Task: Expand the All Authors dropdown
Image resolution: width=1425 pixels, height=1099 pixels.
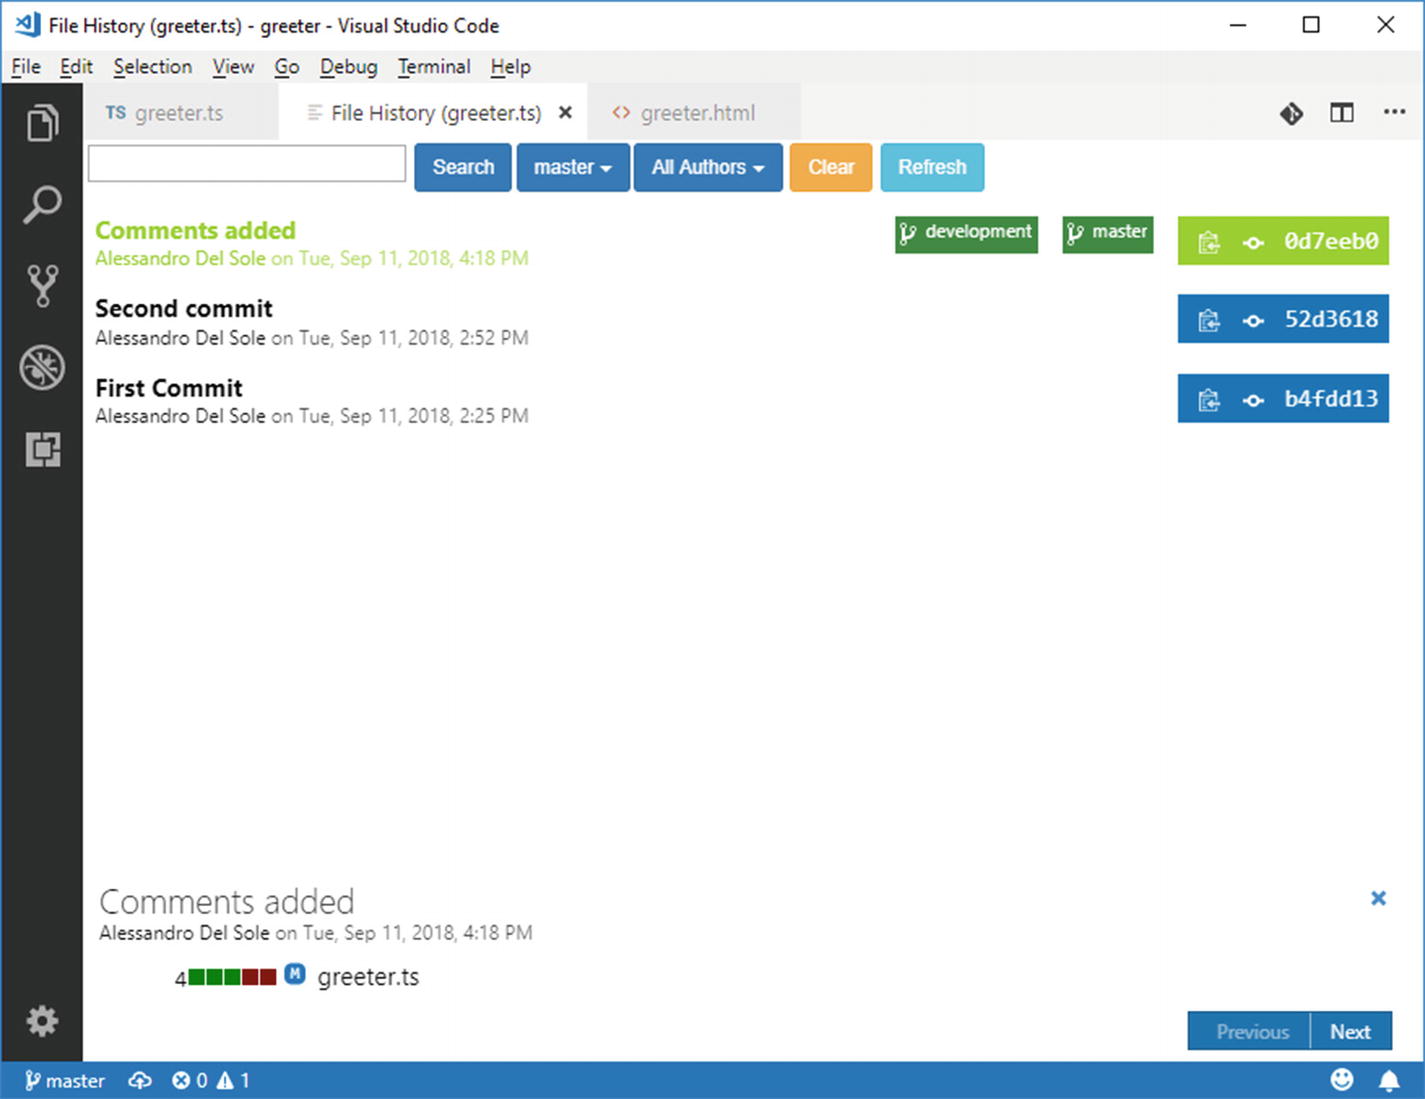Action: 708,167
